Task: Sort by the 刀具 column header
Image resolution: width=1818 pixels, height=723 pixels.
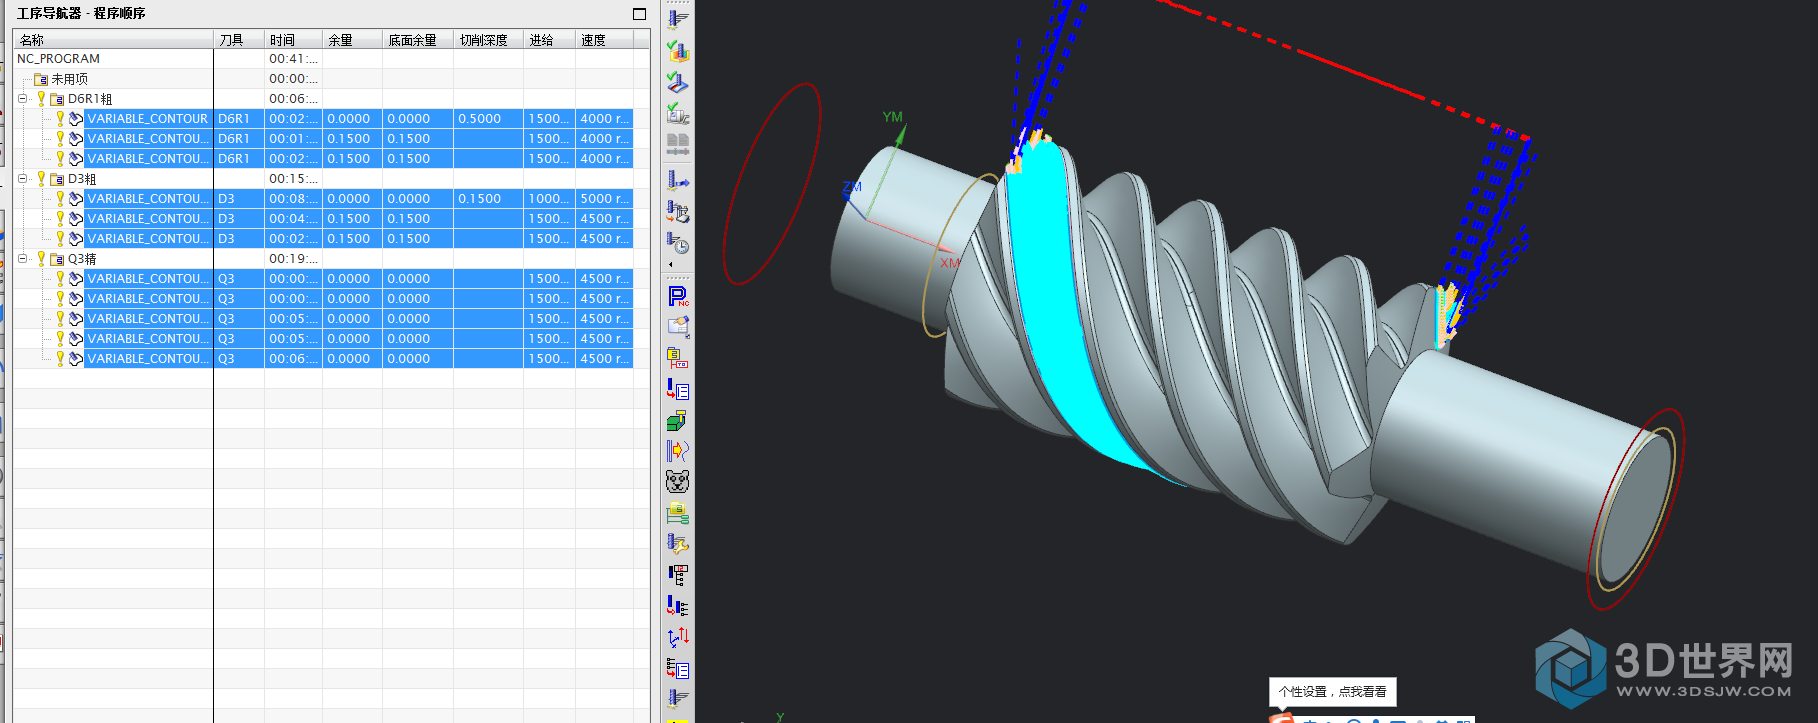Action: coord(239,40)
